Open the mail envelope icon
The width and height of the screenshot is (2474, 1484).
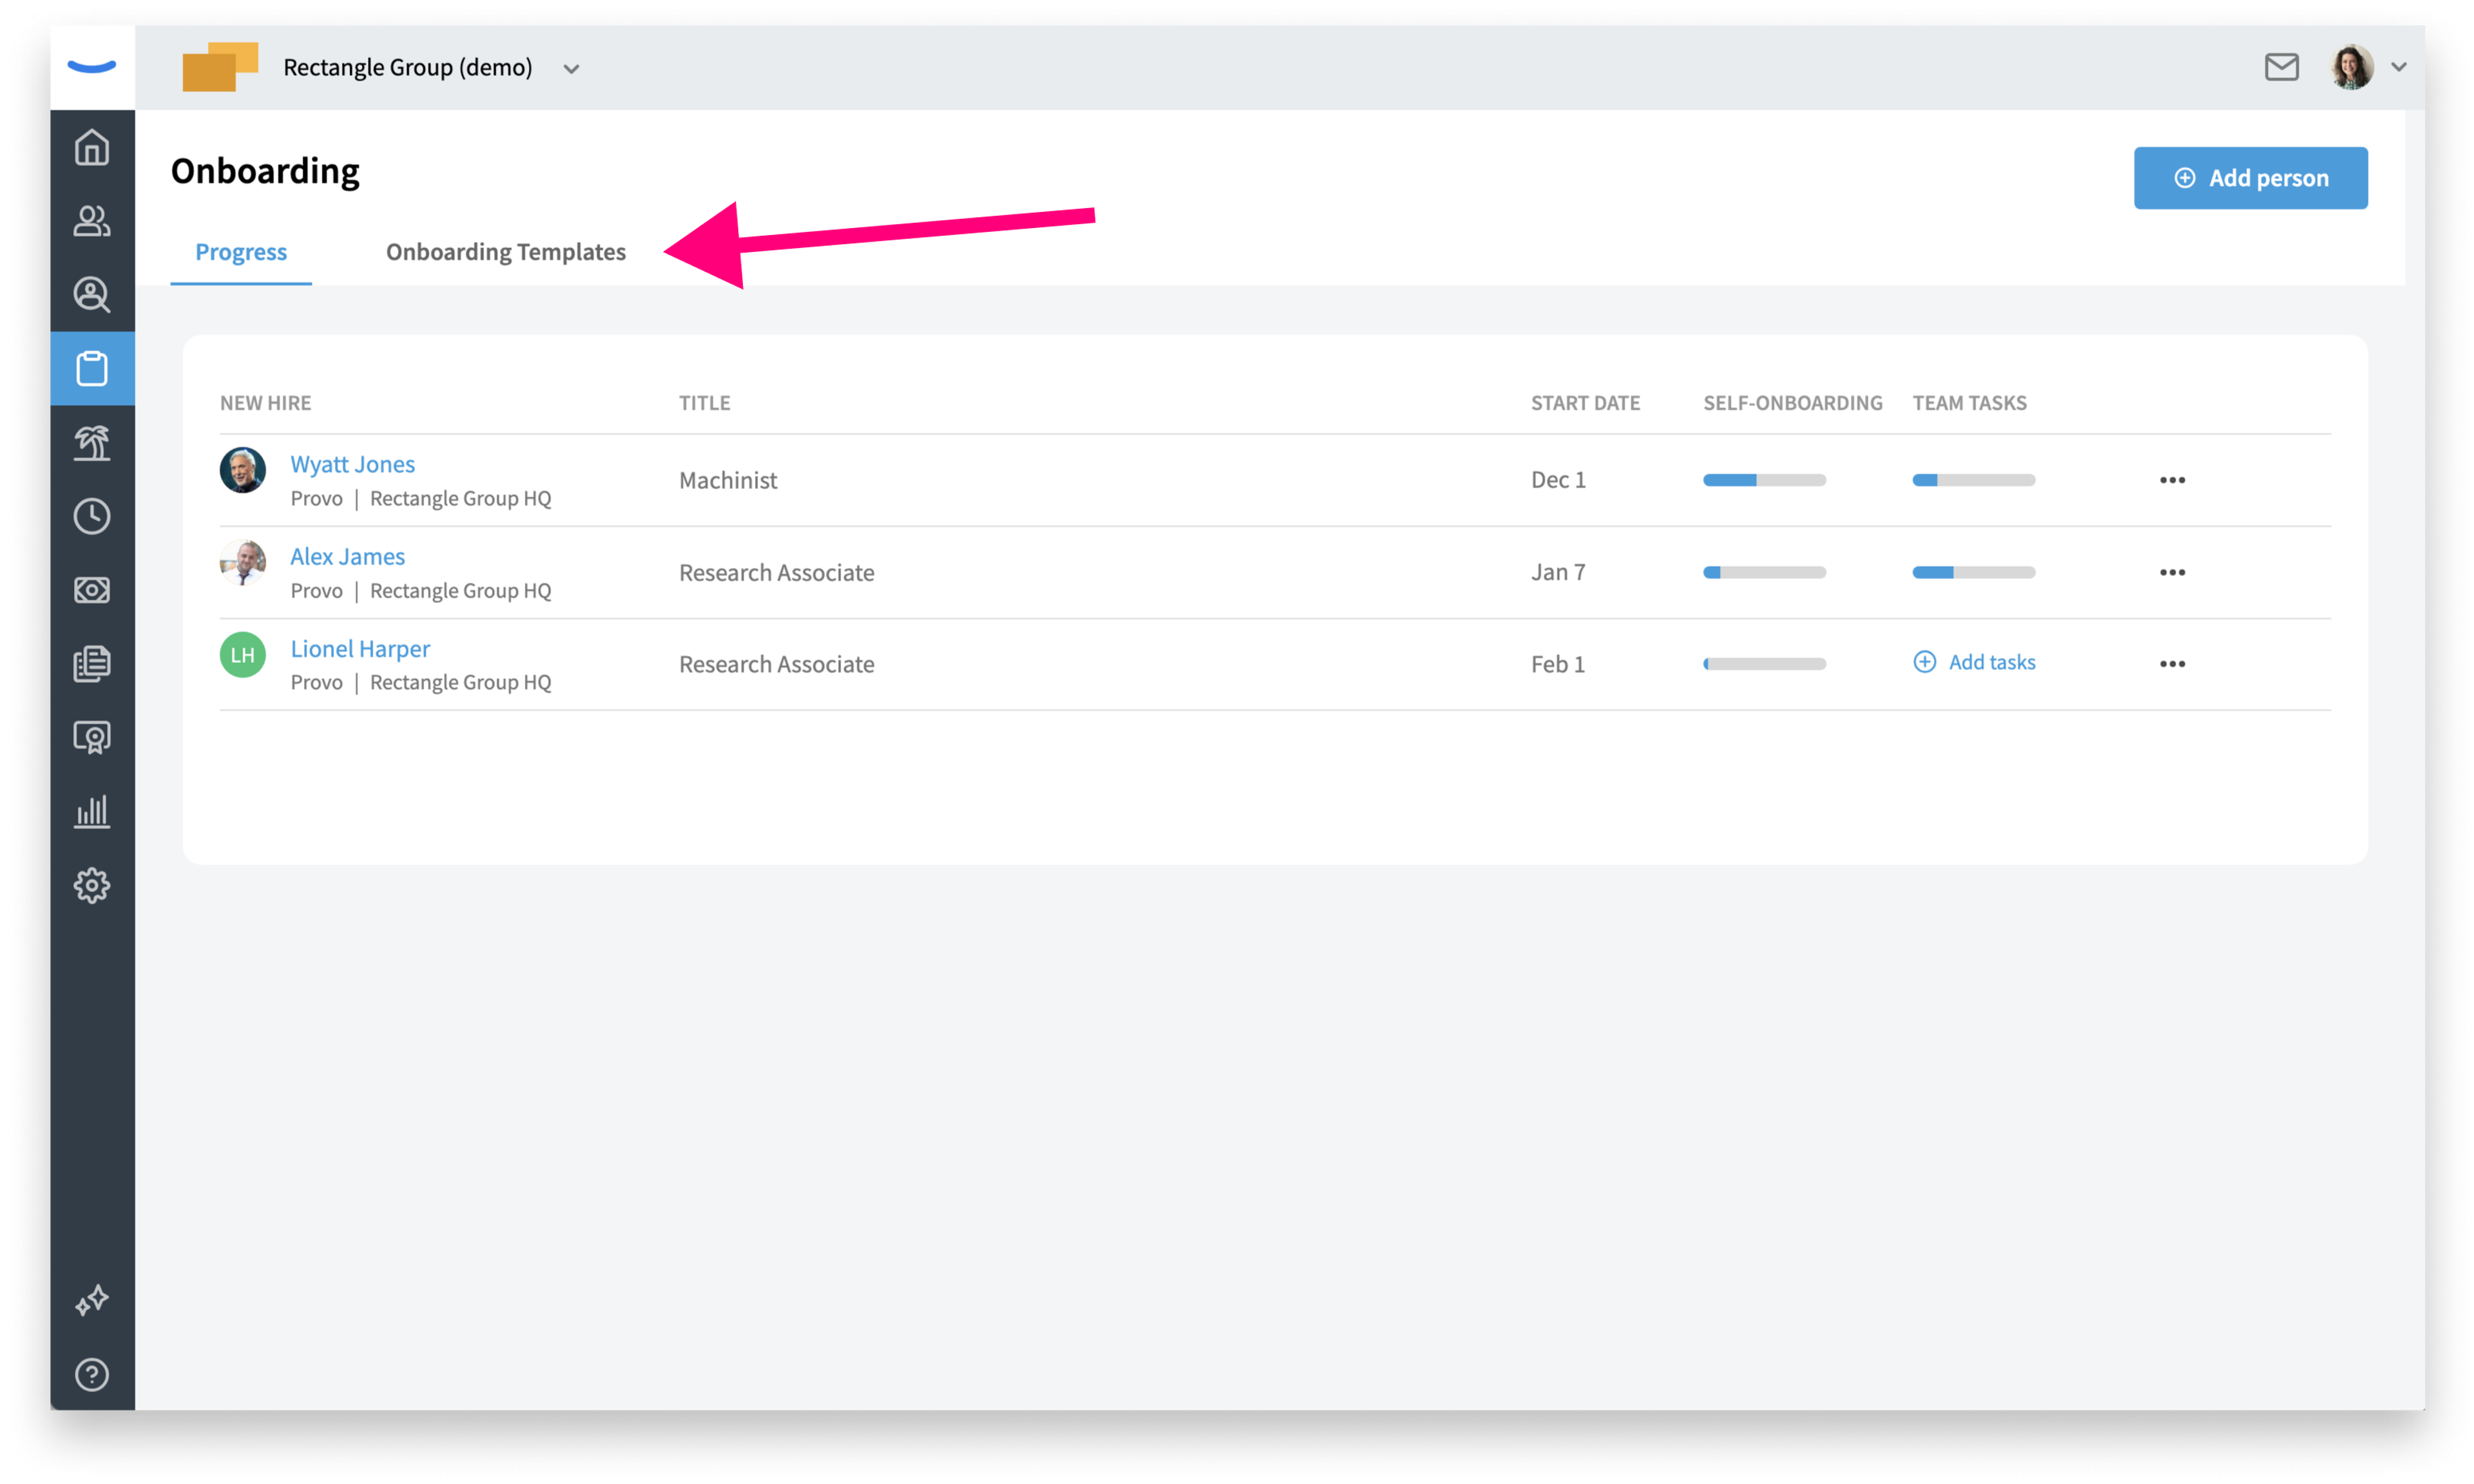pyautogui.click(x=2281, y=67)
